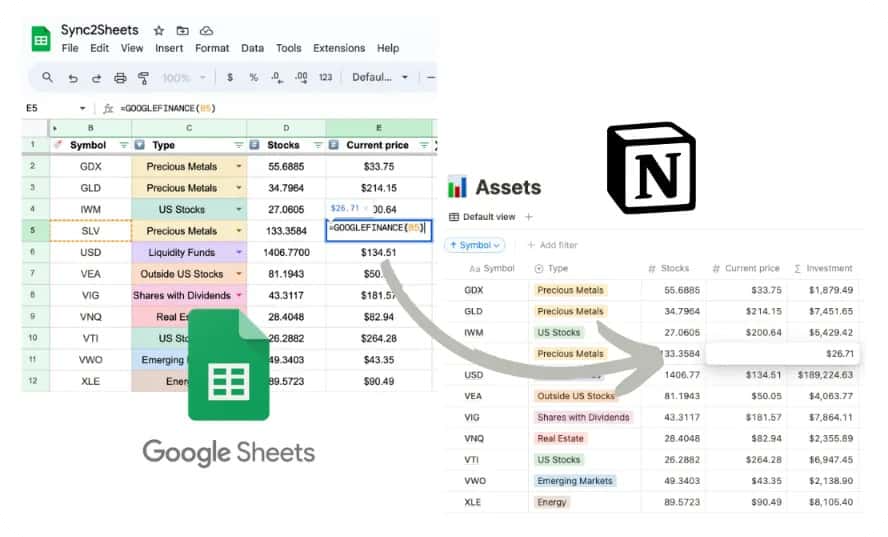Open Type dropdown for USD row

(238, 253)
